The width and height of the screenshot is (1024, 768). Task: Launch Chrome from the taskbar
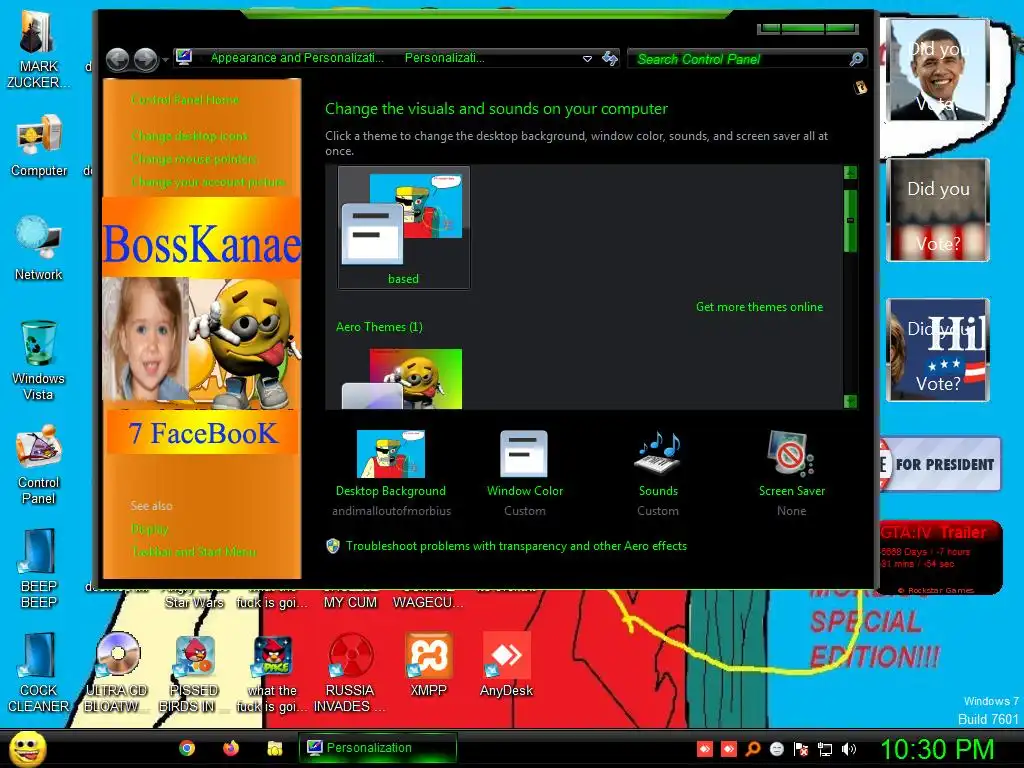coord(187,748)
